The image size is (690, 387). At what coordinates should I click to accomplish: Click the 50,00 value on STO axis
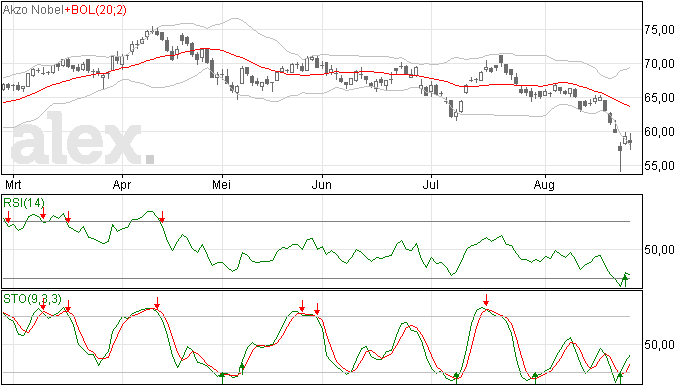coord(659,345)
